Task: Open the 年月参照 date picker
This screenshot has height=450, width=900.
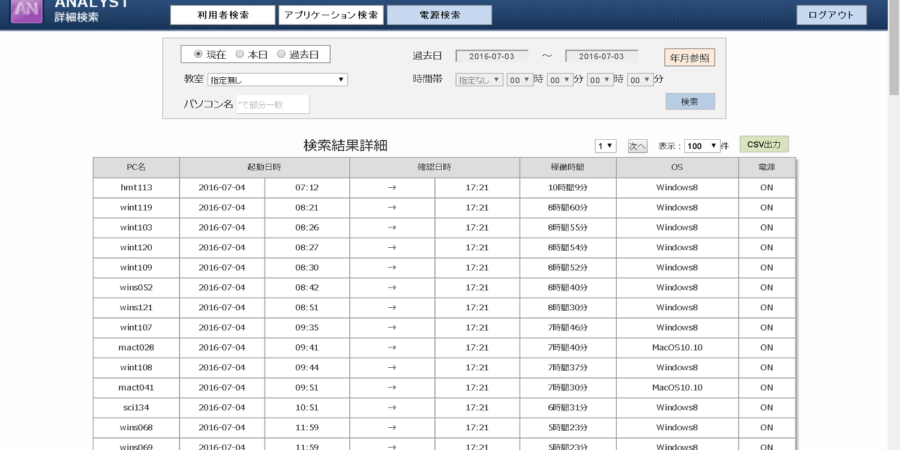Action: 689,58
